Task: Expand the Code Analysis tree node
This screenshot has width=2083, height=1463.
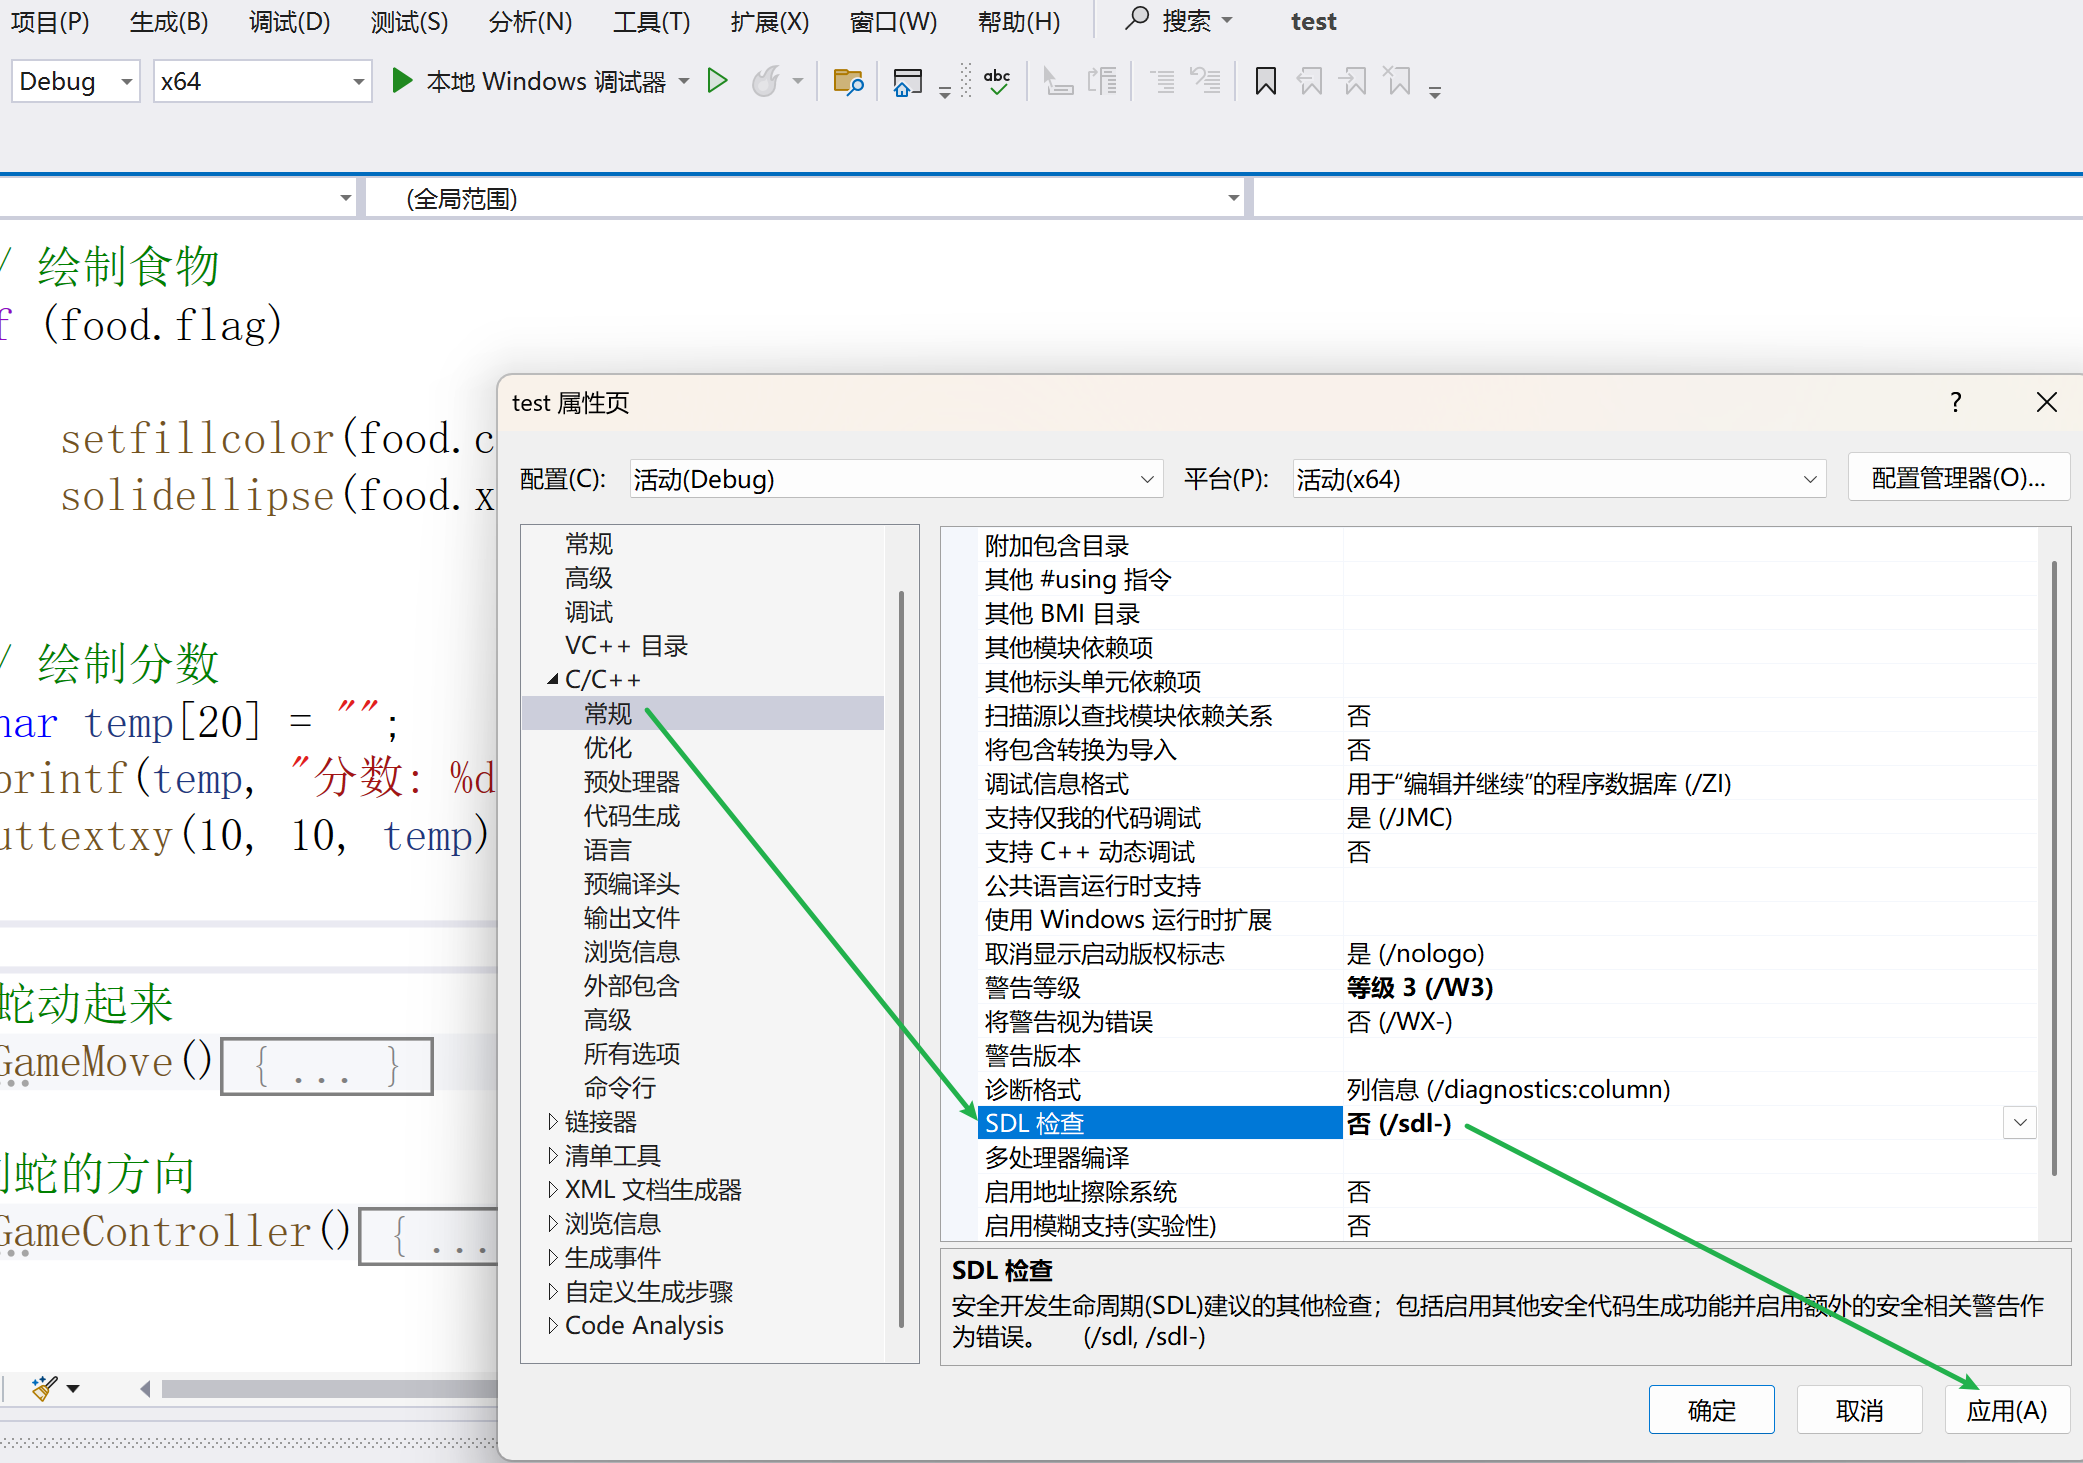Action: 553,1326
